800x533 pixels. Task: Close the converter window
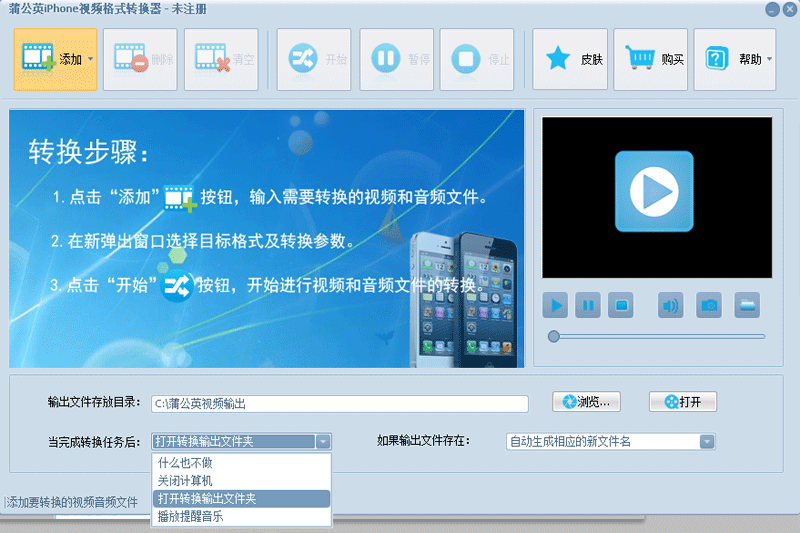click(x=790, y=9)
